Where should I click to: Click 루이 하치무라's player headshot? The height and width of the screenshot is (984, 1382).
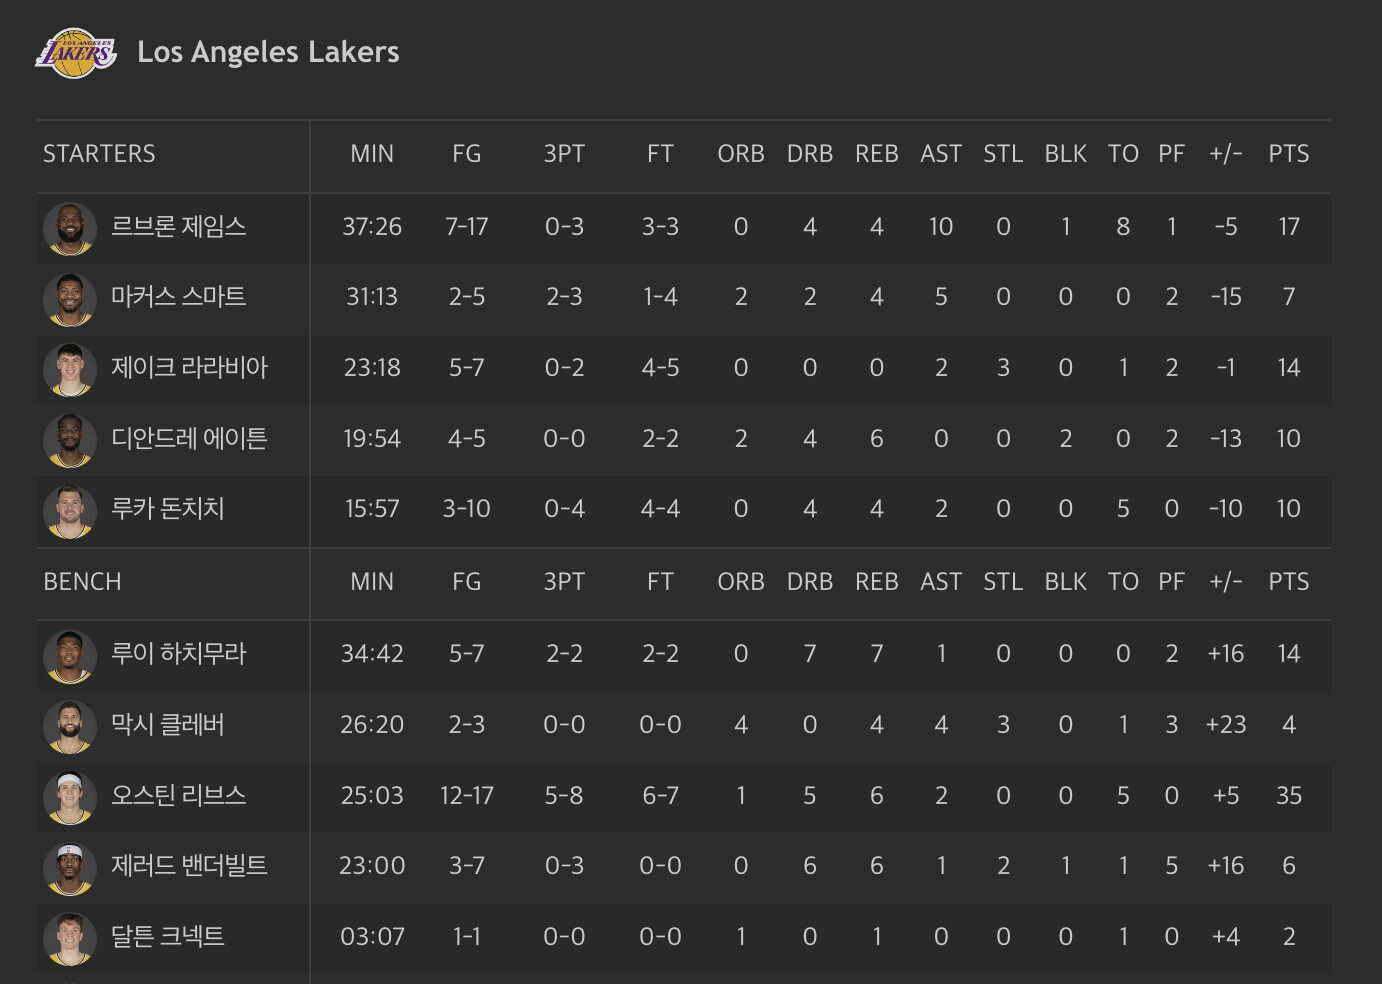coord(70,655)
